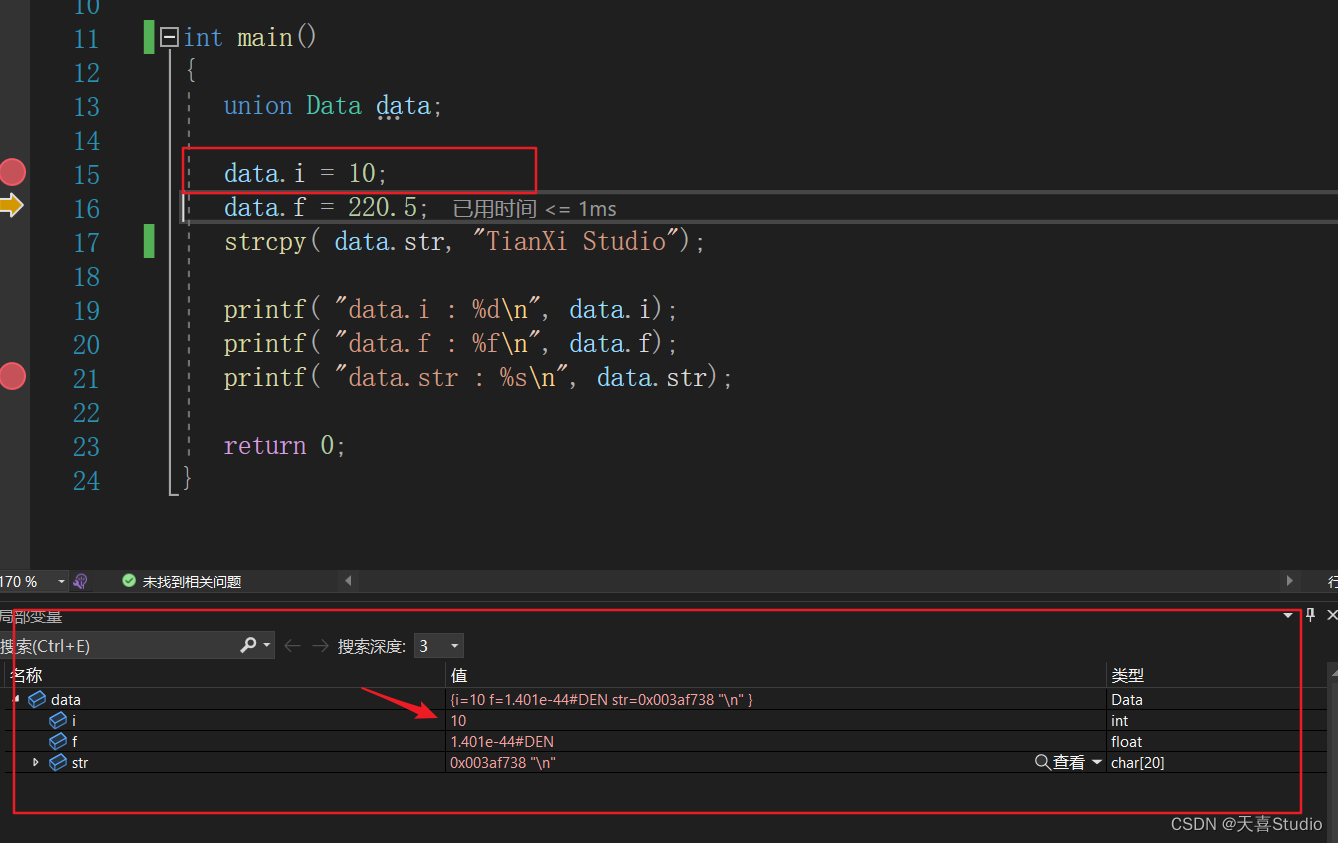Click the data summary value {i=10 f=...}
Viewport: 1338px width, 843px height.
601,700
